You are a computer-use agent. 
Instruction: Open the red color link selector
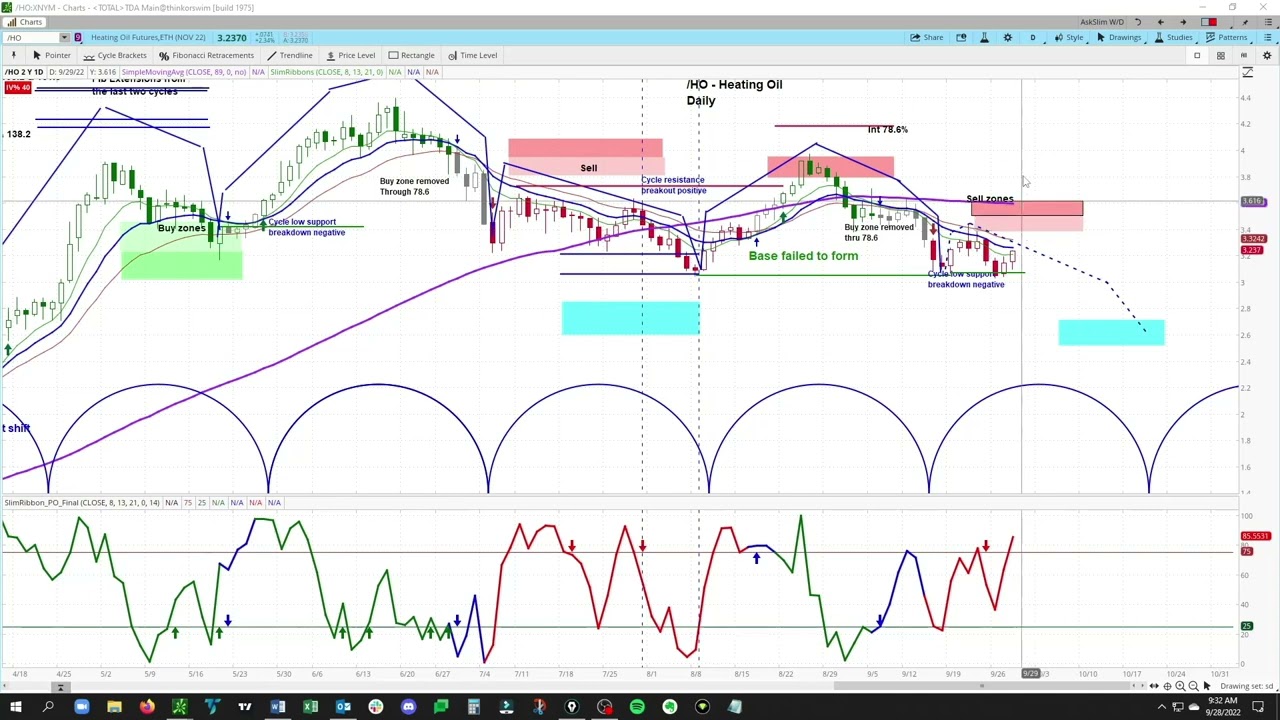click(x=1210, y=22)
